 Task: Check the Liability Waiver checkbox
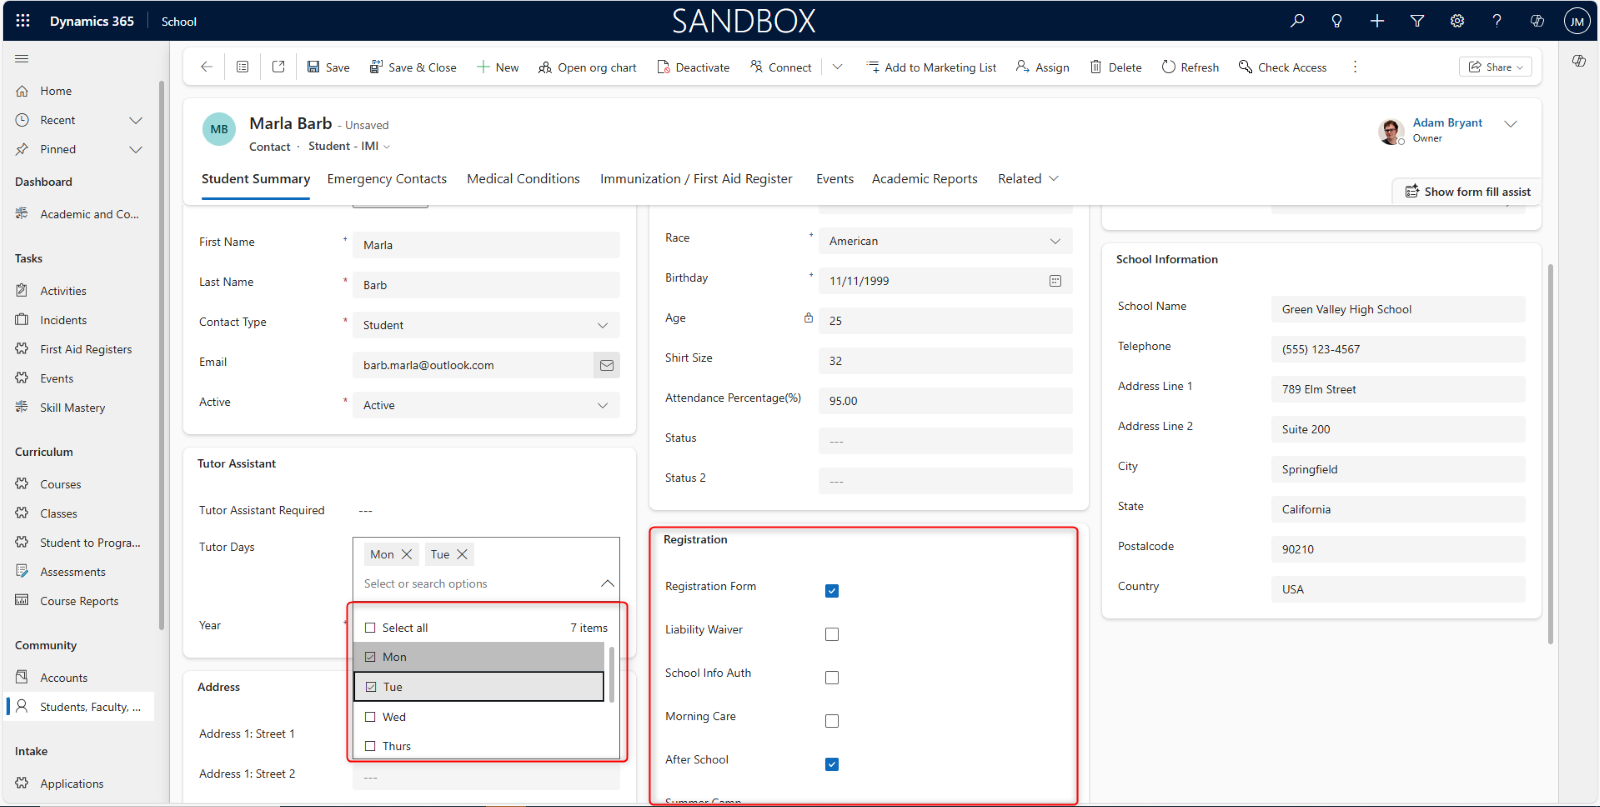click(x=832, y=634)
